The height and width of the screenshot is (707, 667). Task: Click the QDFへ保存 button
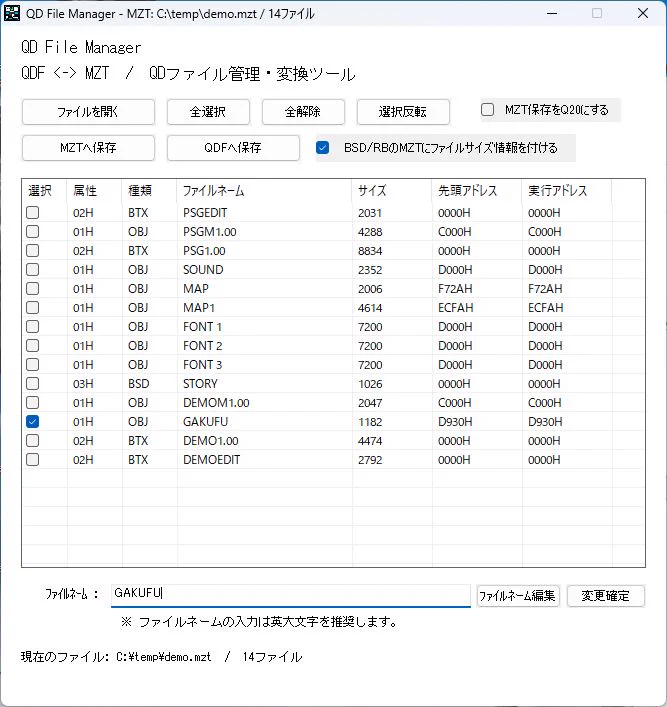pos(233,147)
